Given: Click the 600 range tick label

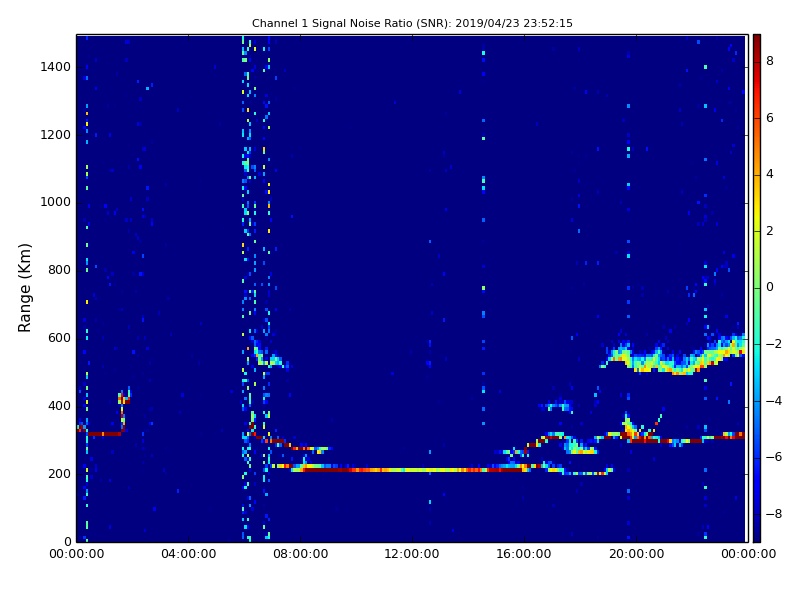Looking at the screenshot, I should (59, 338).
